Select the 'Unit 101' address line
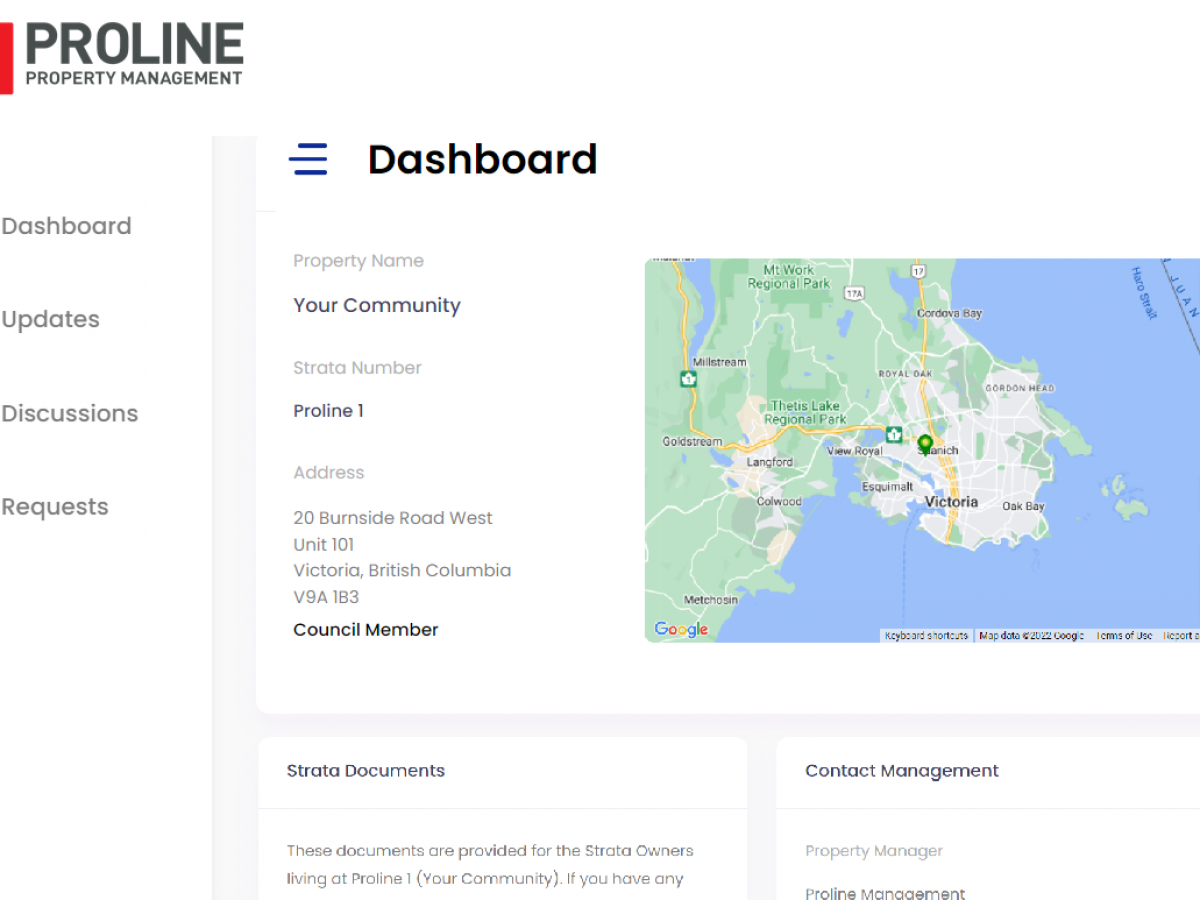 click(323, 545)
